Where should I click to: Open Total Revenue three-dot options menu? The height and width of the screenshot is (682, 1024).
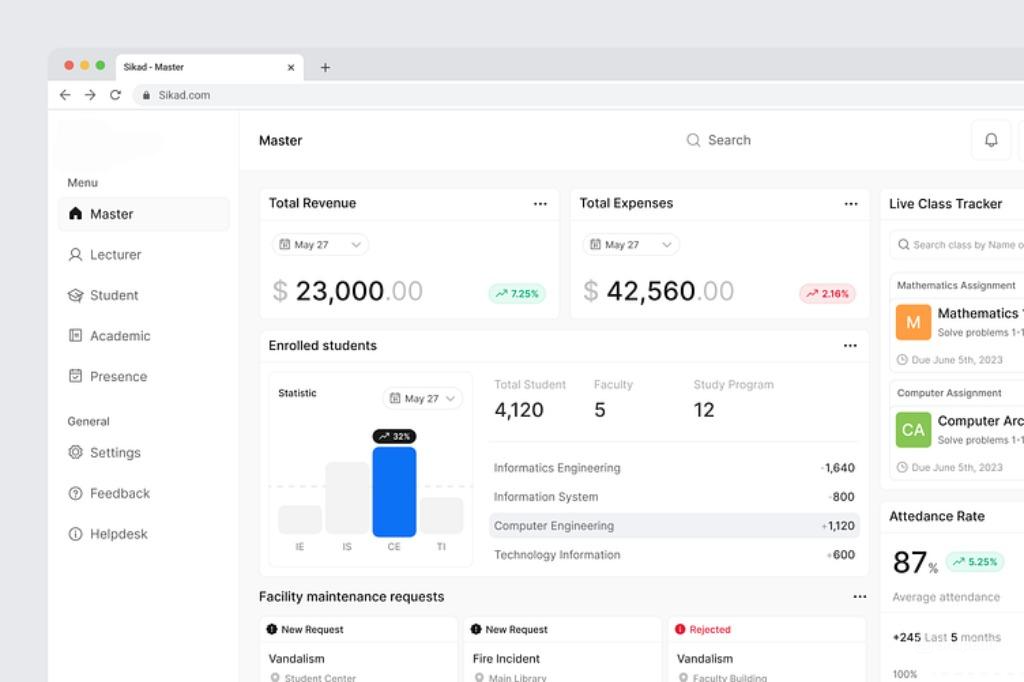pos(540,204)
